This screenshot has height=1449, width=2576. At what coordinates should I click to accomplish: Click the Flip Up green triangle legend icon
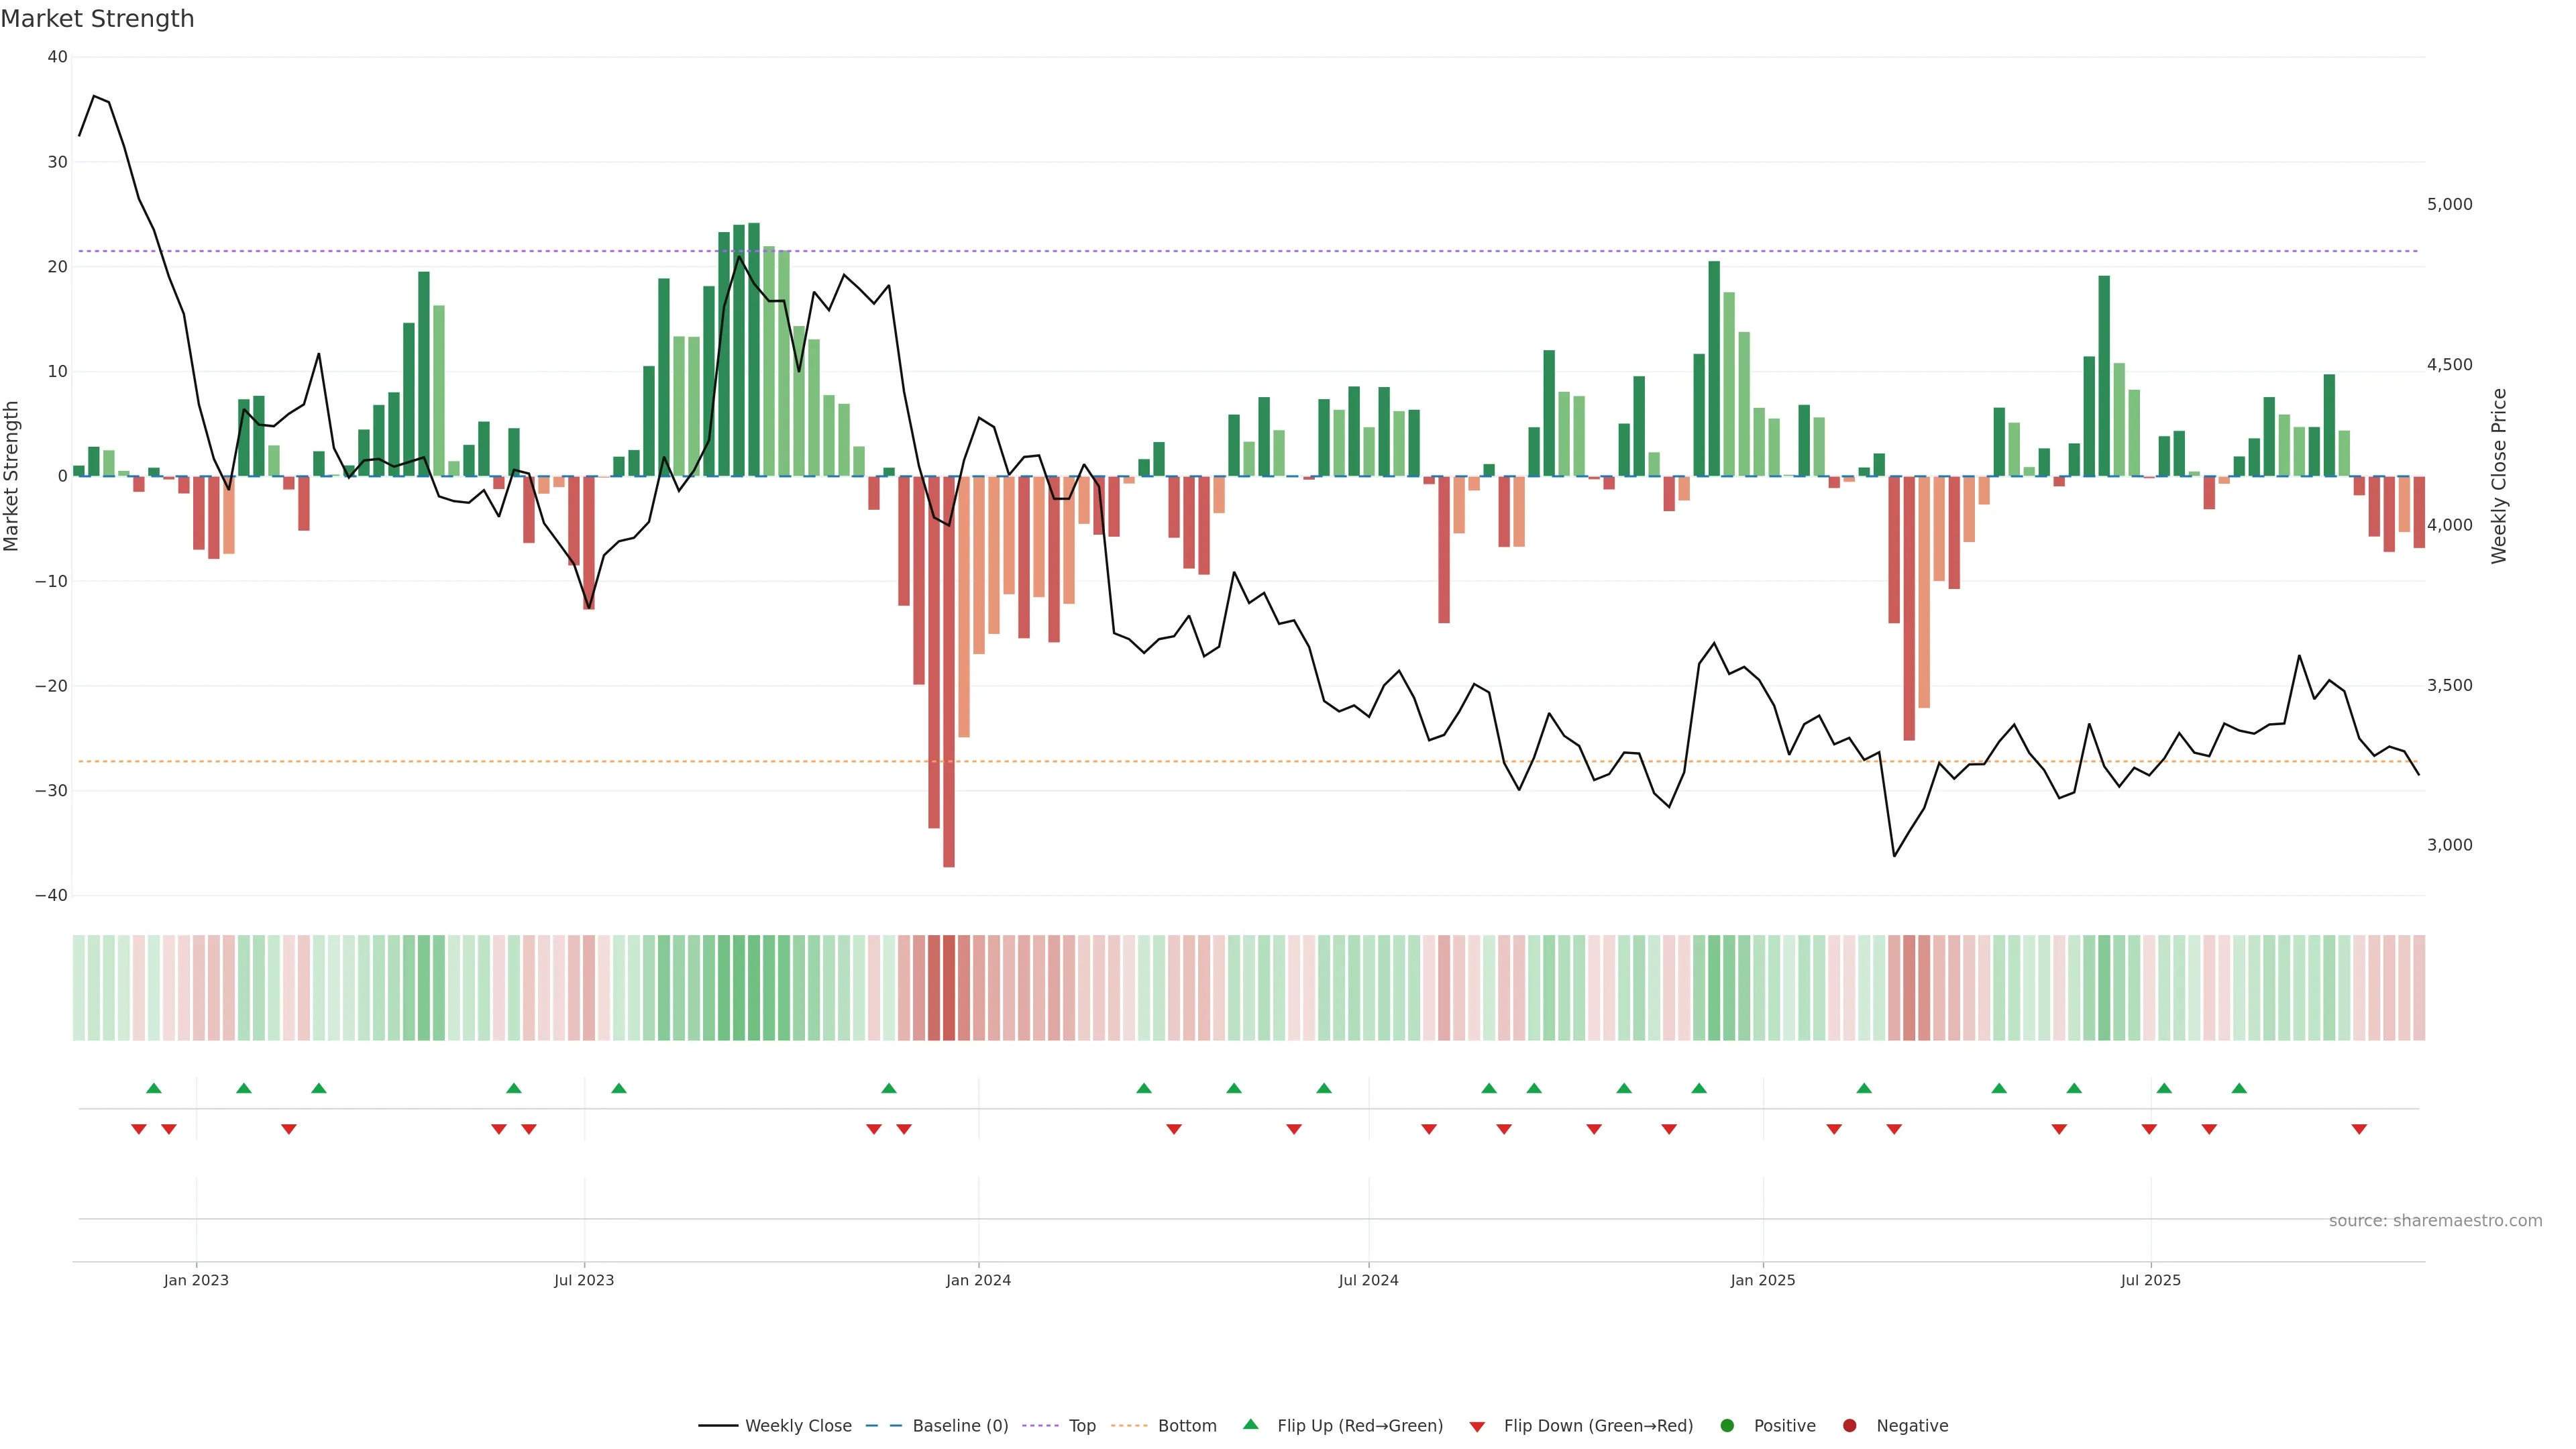(x=1250, y=1425)
